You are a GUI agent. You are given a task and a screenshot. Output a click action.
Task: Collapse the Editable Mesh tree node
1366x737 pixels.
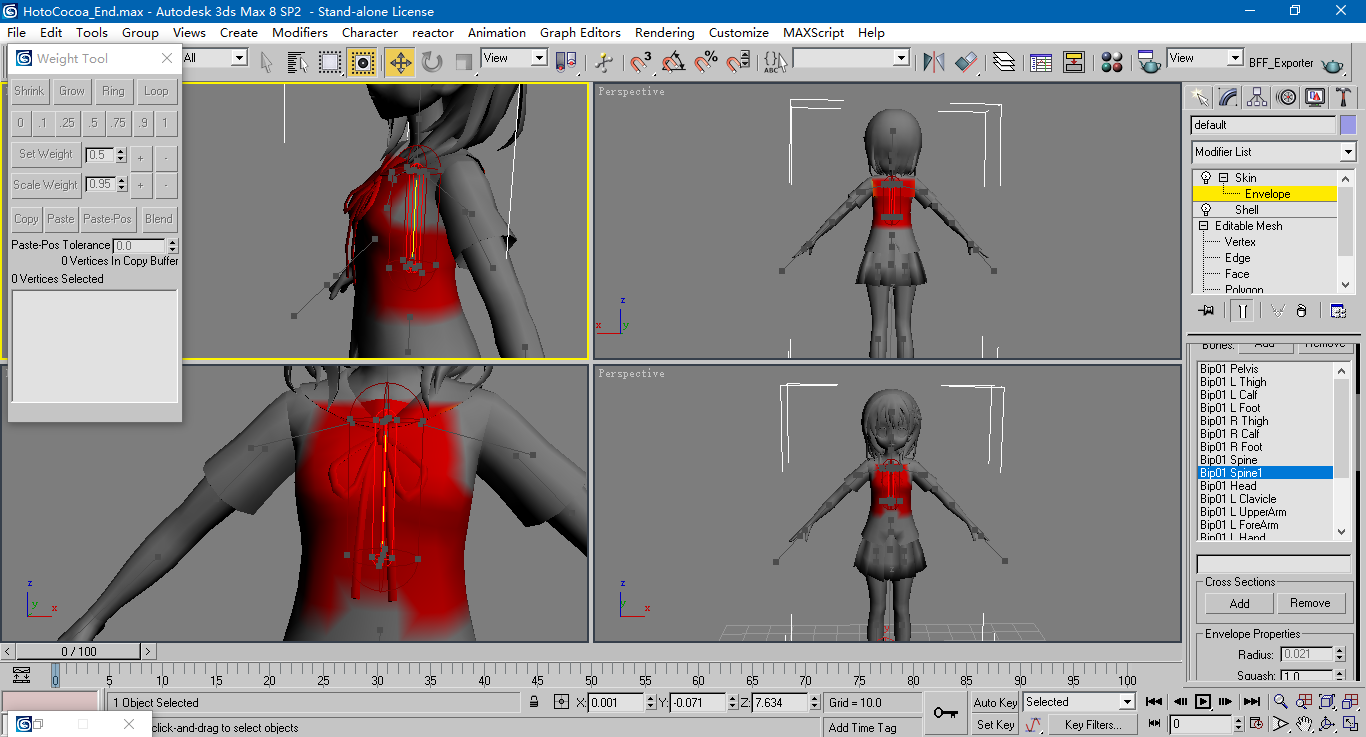(1204, 226)
